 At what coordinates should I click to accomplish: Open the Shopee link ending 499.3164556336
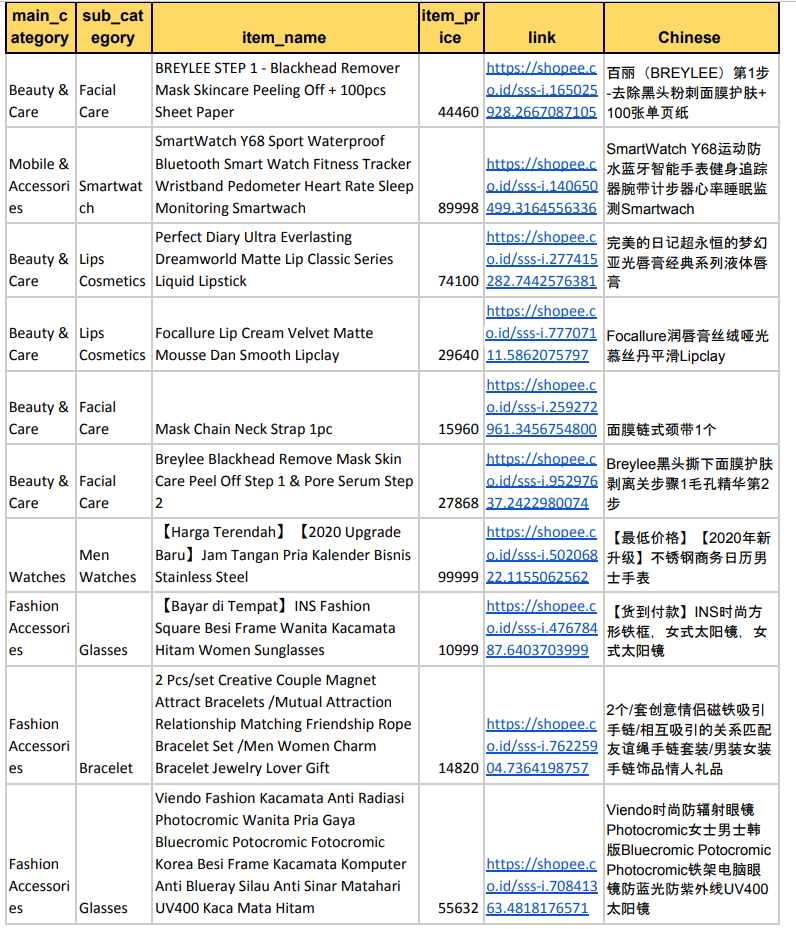[x=541, y=186]
